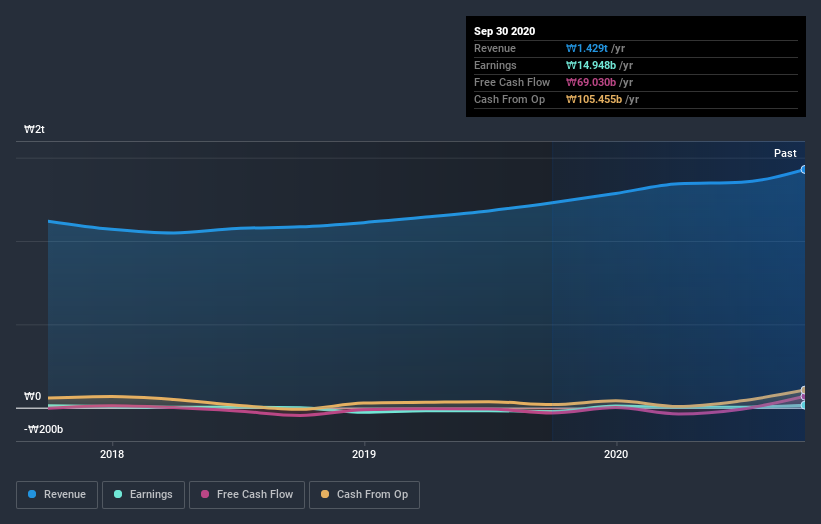Click the 'Sep 30 2020' tooltip date
821x524 pixels.
pos(505,31)
